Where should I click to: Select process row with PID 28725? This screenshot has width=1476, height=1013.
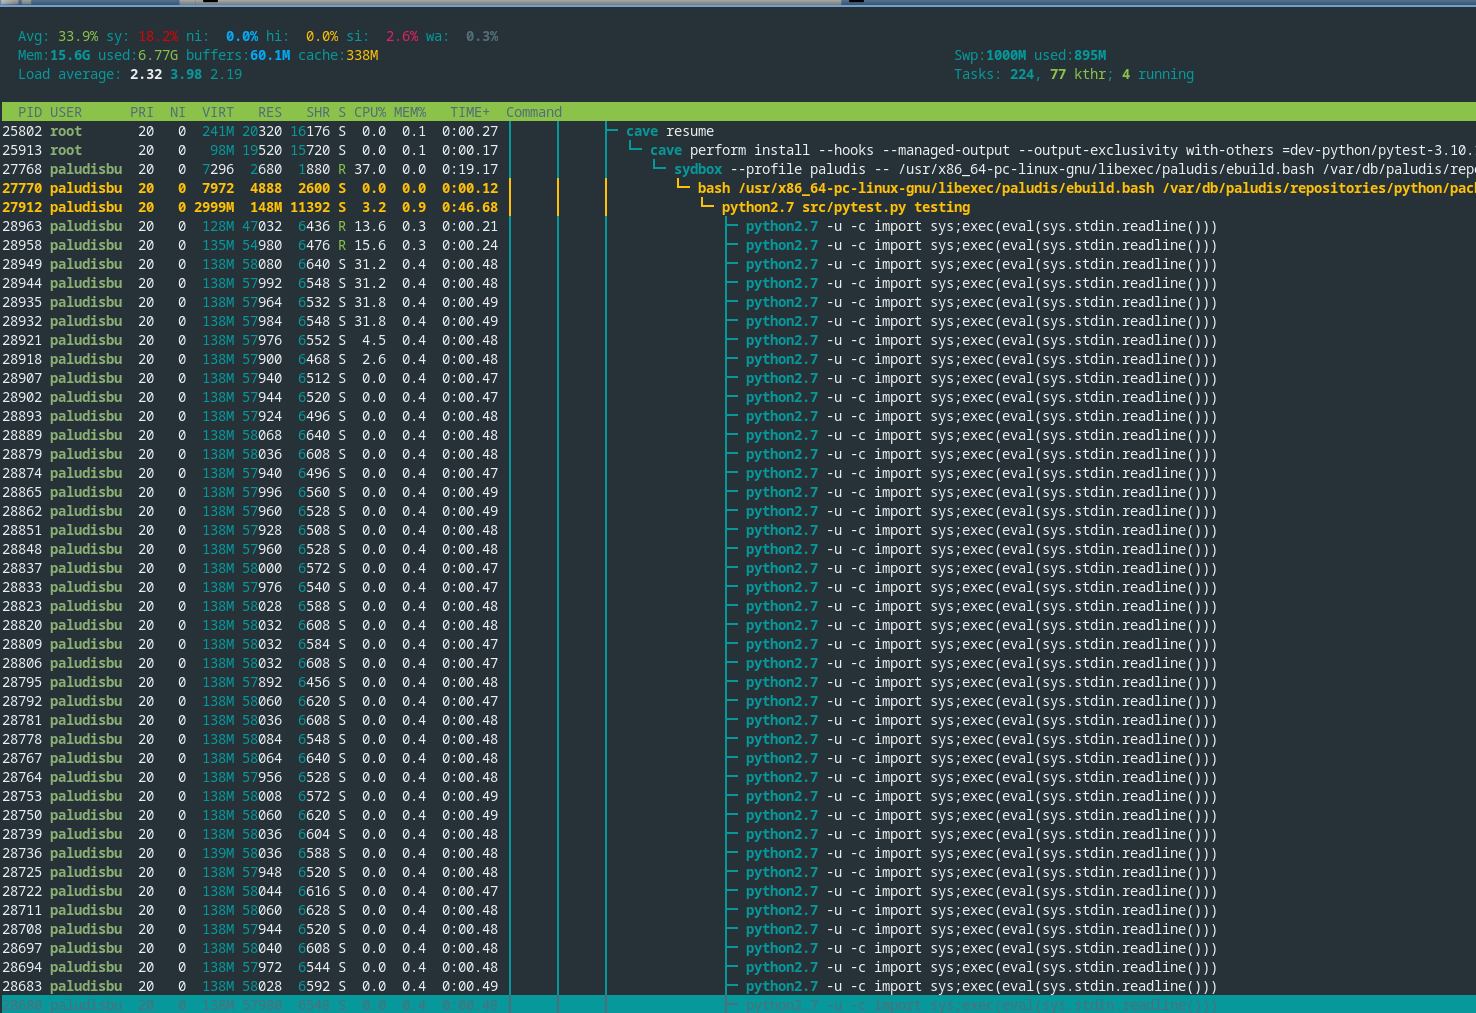738,872
